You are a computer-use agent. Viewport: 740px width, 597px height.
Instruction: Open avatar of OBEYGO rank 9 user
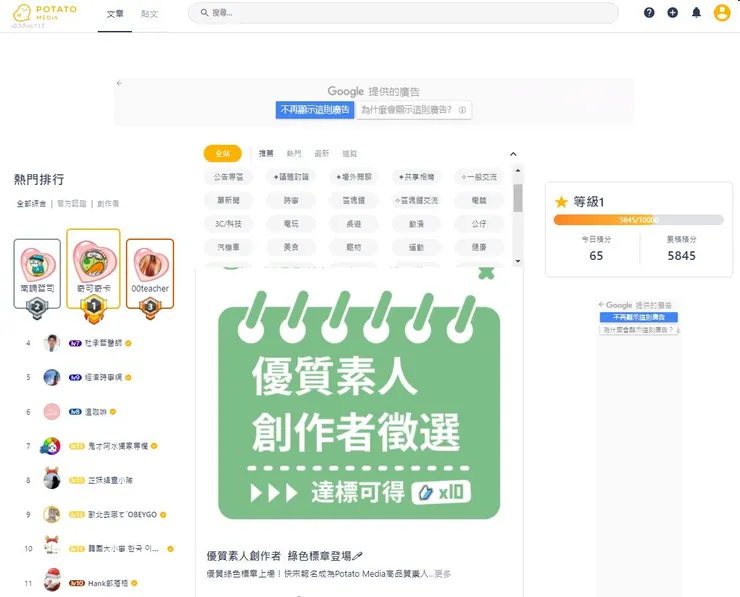pyautogui.click(x=51, y=514)
